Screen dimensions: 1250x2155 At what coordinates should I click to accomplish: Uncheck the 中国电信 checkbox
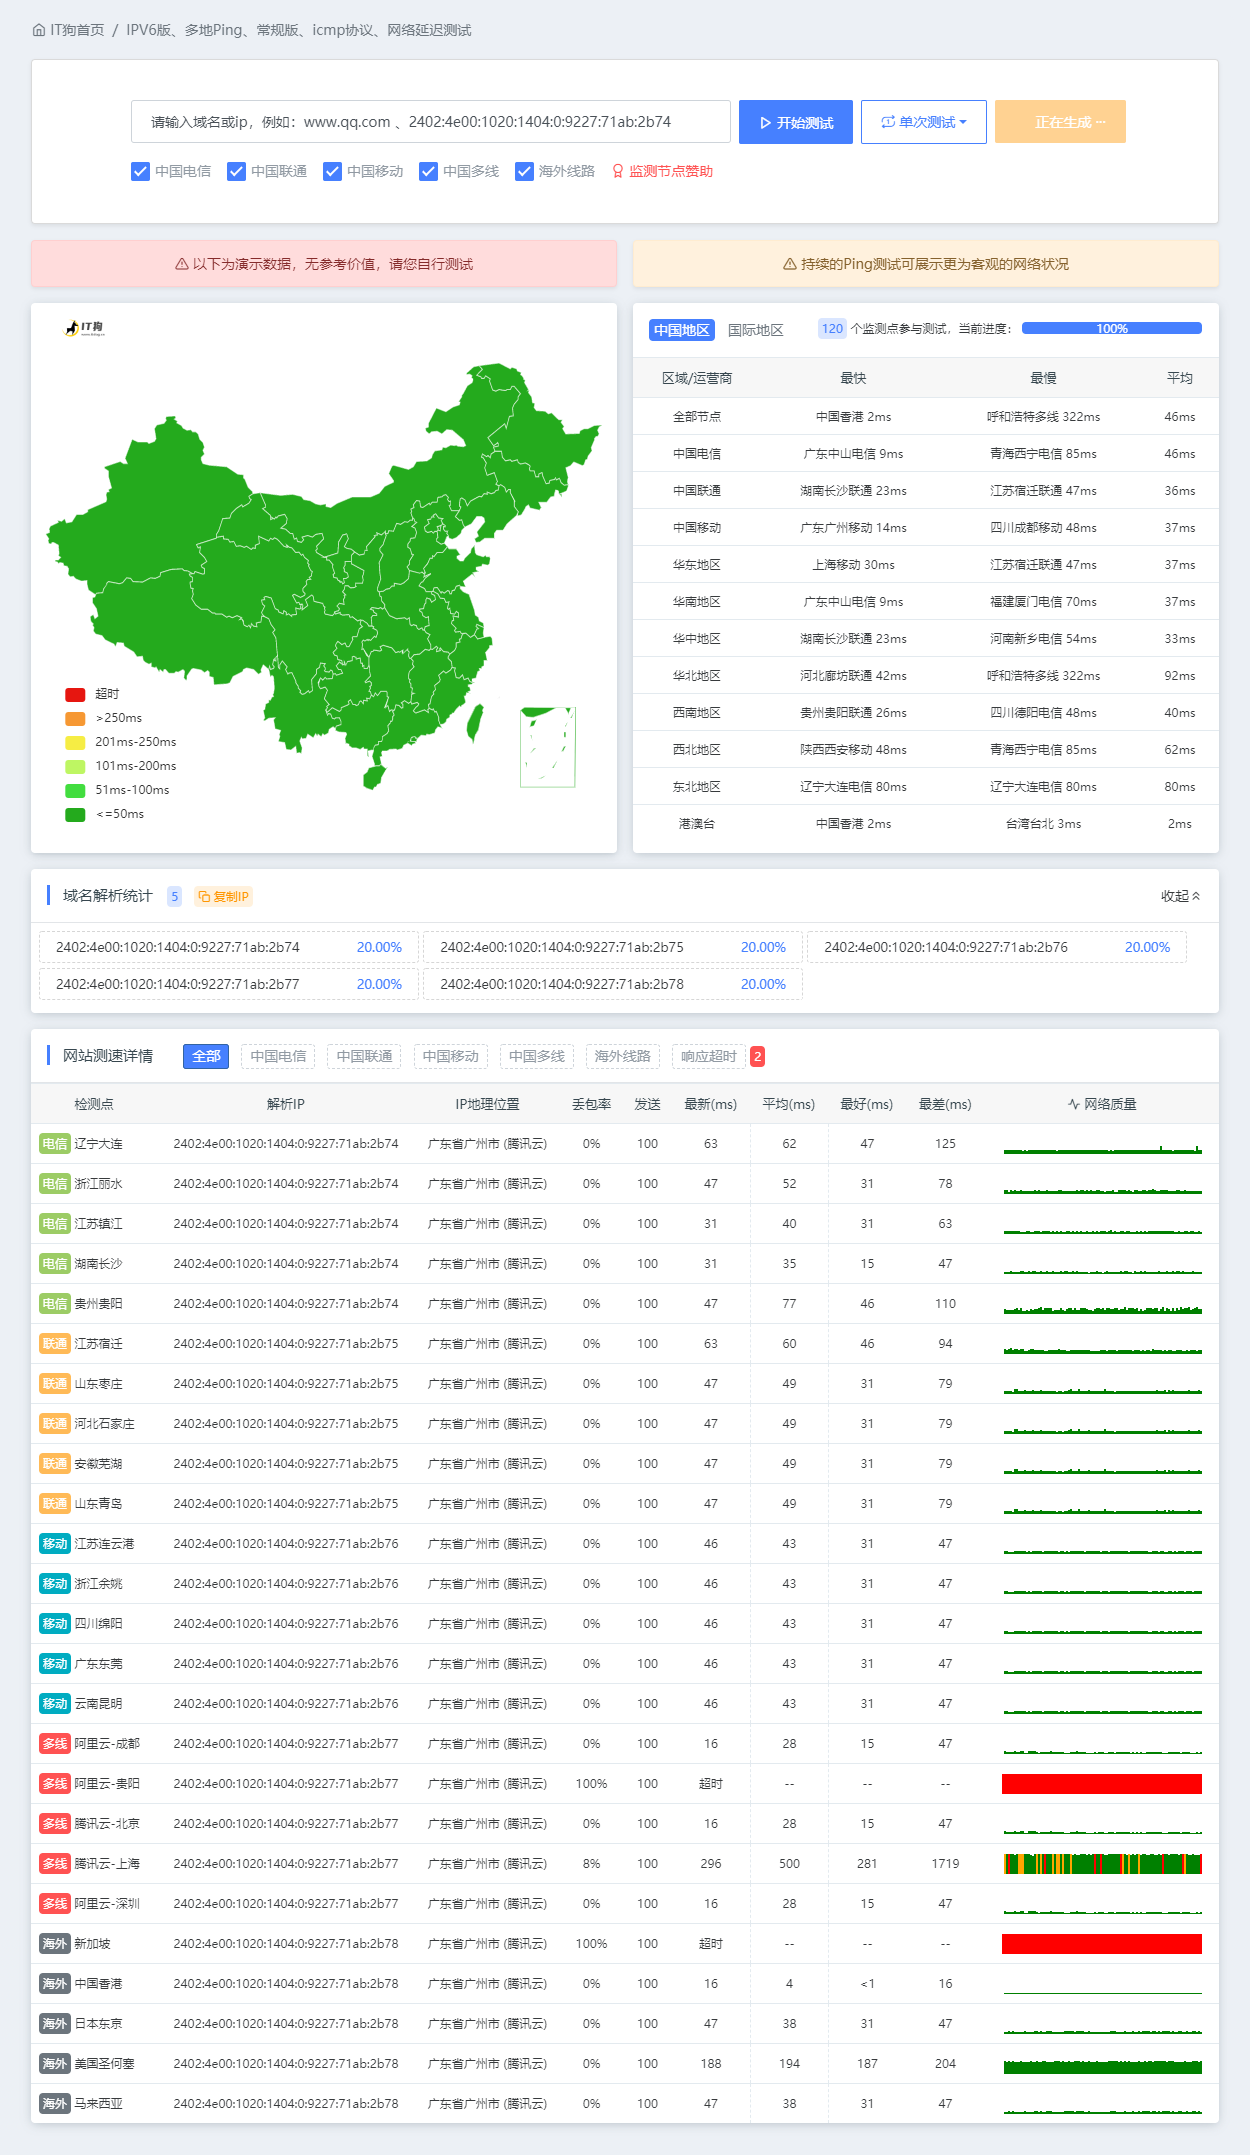click(141, 172)
